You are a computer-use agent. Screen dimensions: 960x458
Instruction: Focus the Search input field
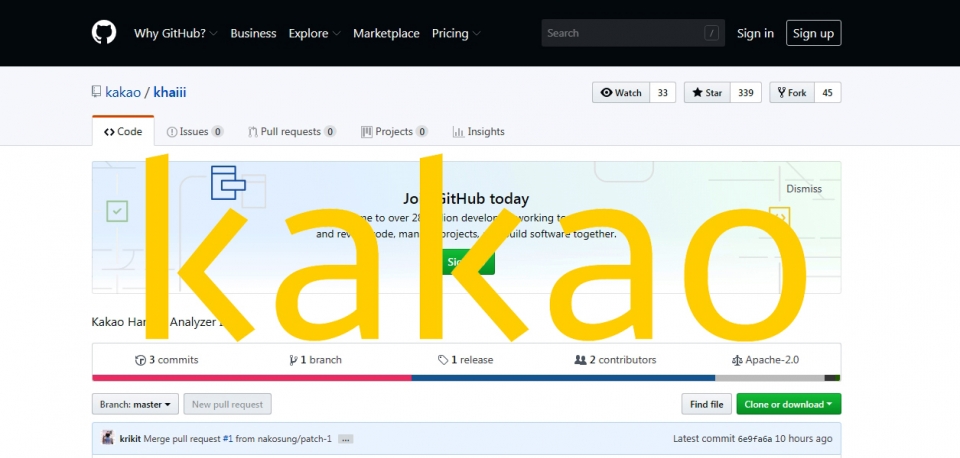click(633, 33)
